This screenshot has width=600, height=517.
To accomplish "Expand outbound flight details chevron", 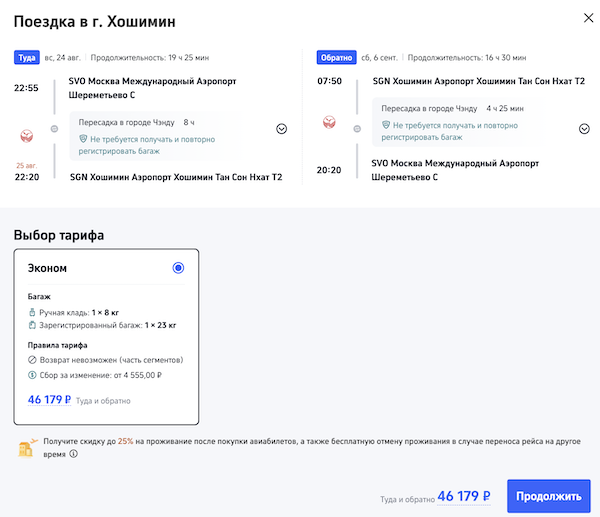I will [281, 129].
